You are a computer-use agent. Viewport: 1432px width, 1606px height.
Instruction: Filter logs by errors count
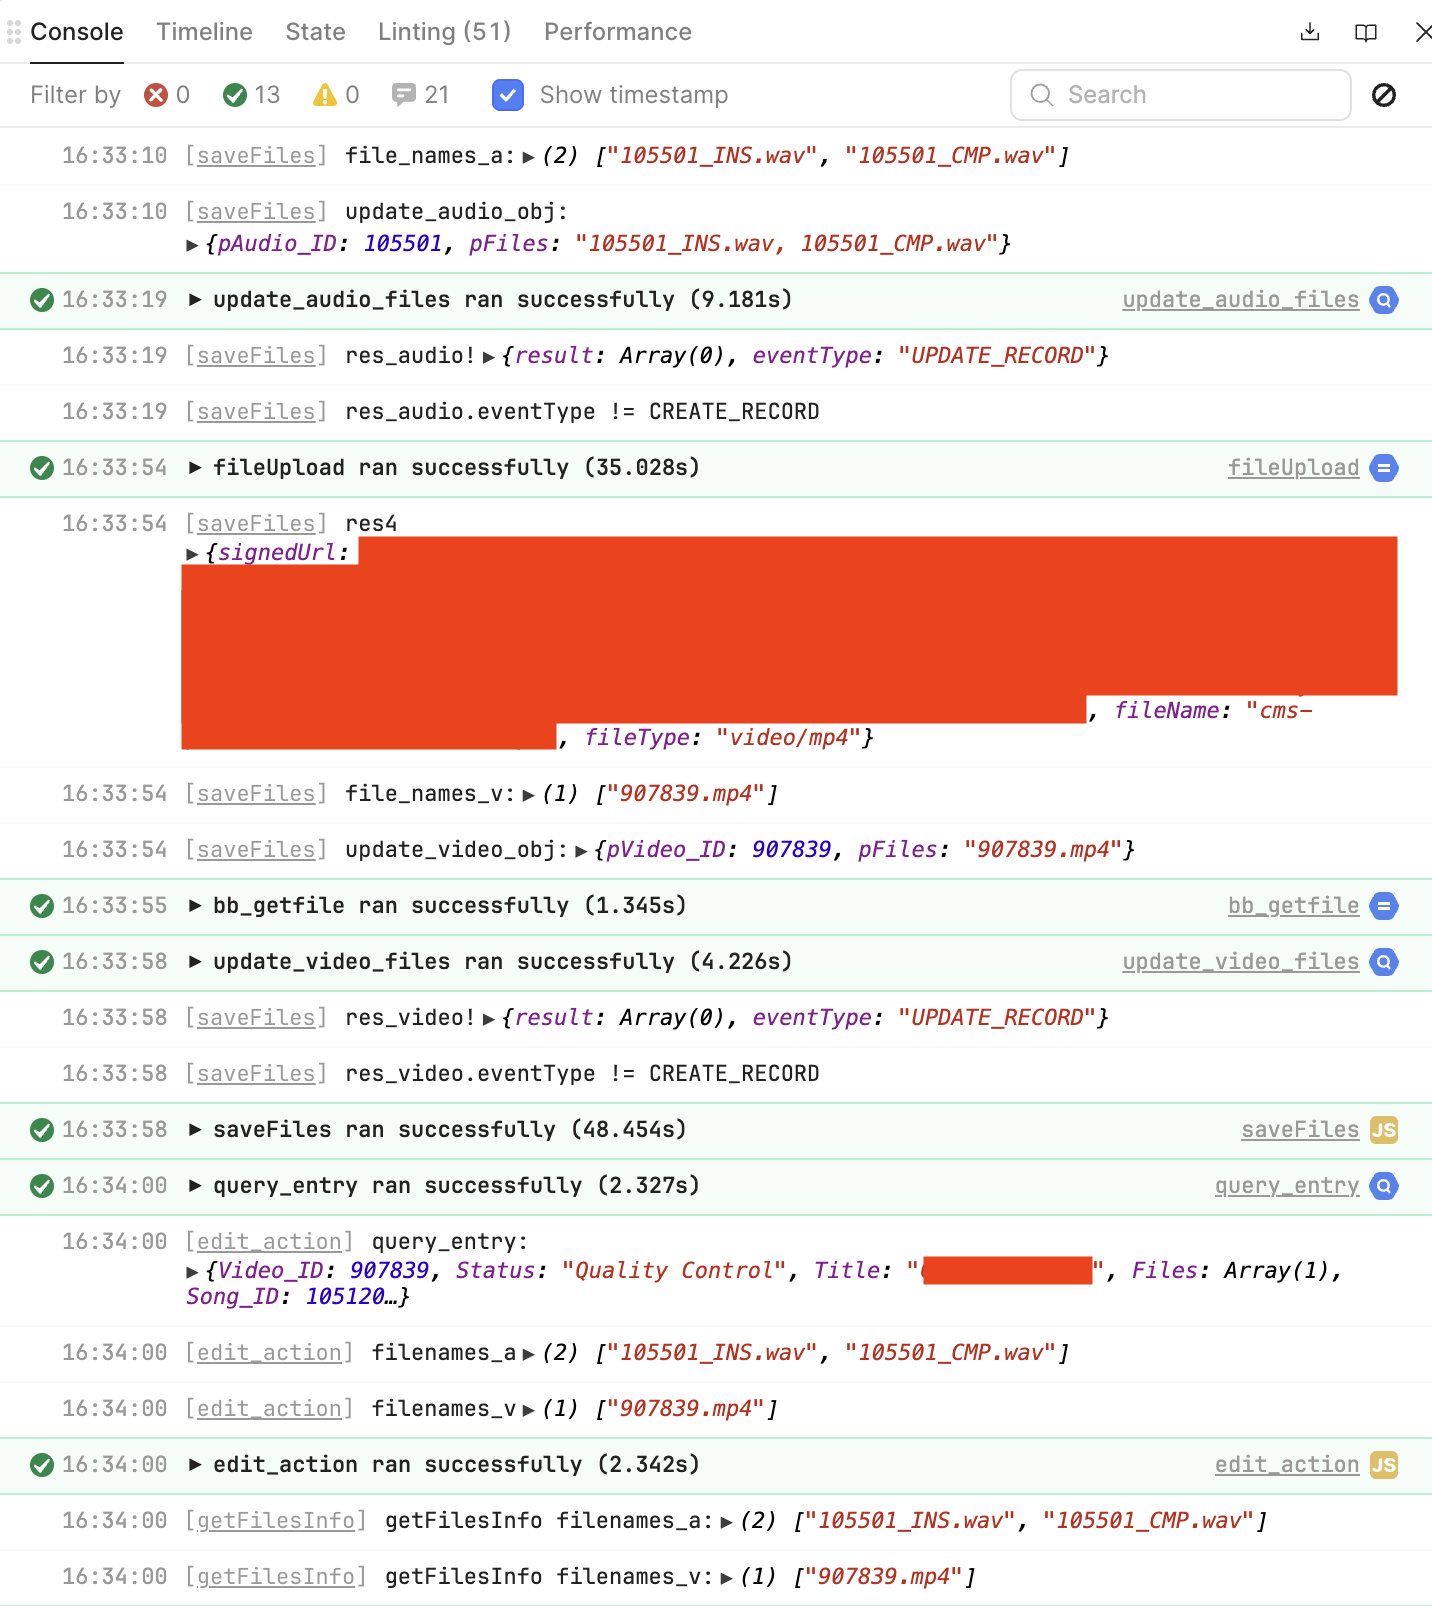pyautogui.click(x=166, y=95)
